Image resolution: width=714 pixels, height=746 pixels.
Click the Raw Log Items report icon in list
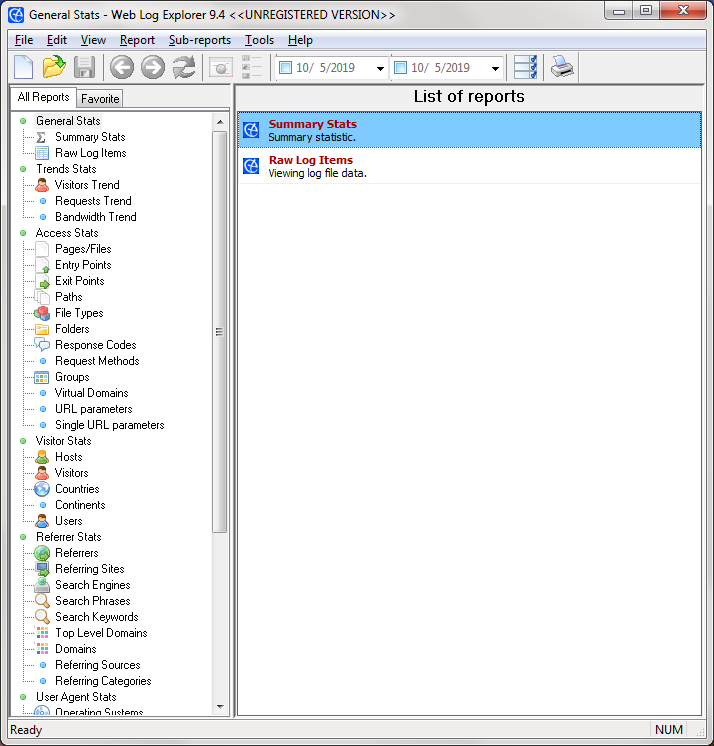[x=251, y=166]
